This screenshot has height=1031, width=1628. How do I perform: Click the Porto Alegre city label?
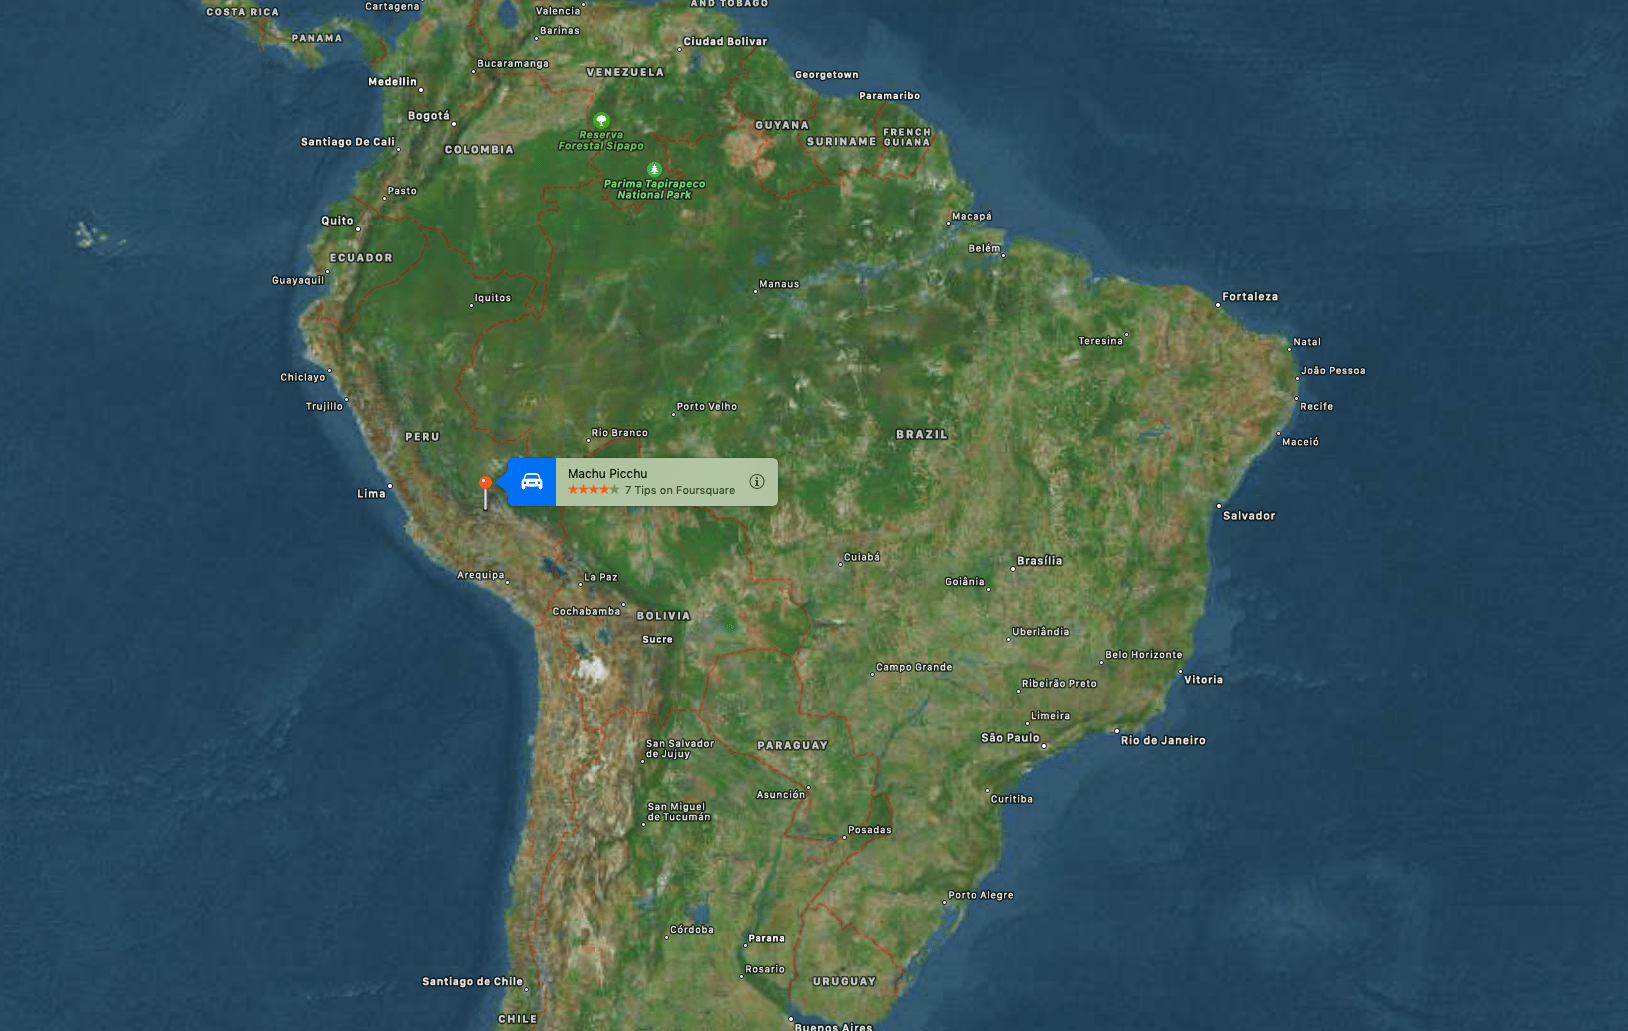981,896
